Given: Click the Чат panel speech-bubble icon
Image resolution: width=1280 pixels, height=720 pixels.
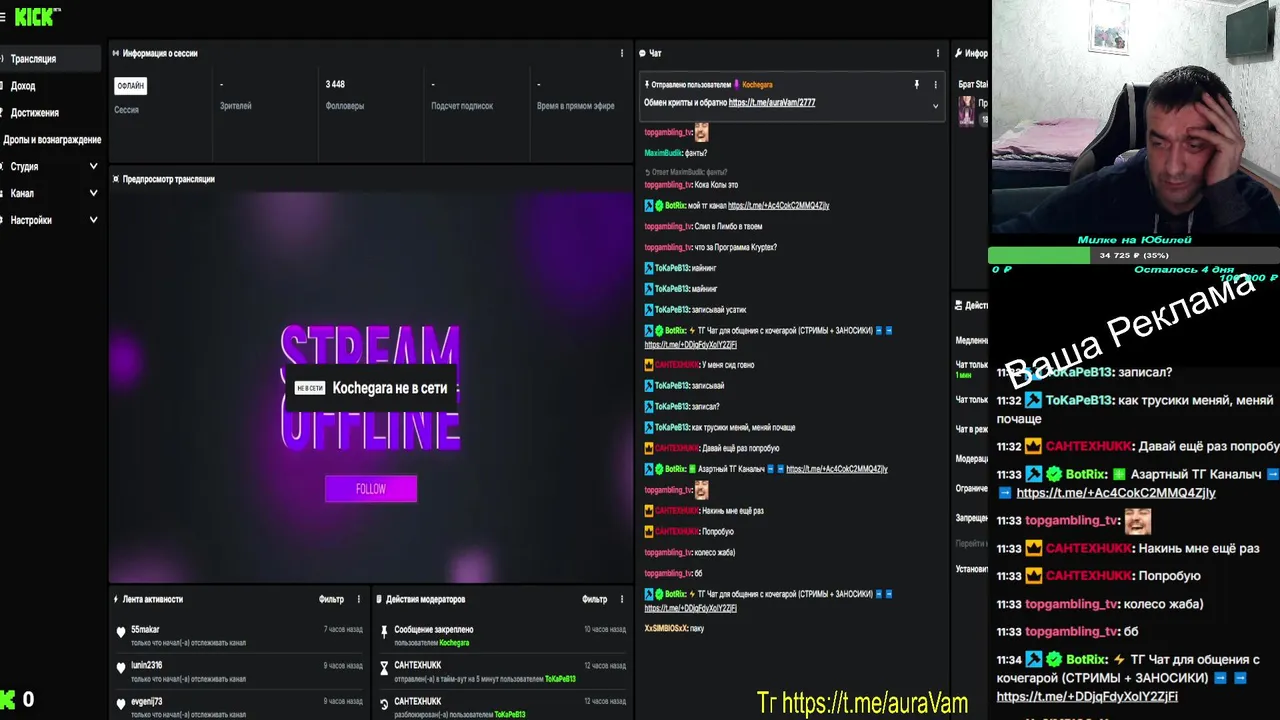Looking at the screenshot, I should [642, 53].
